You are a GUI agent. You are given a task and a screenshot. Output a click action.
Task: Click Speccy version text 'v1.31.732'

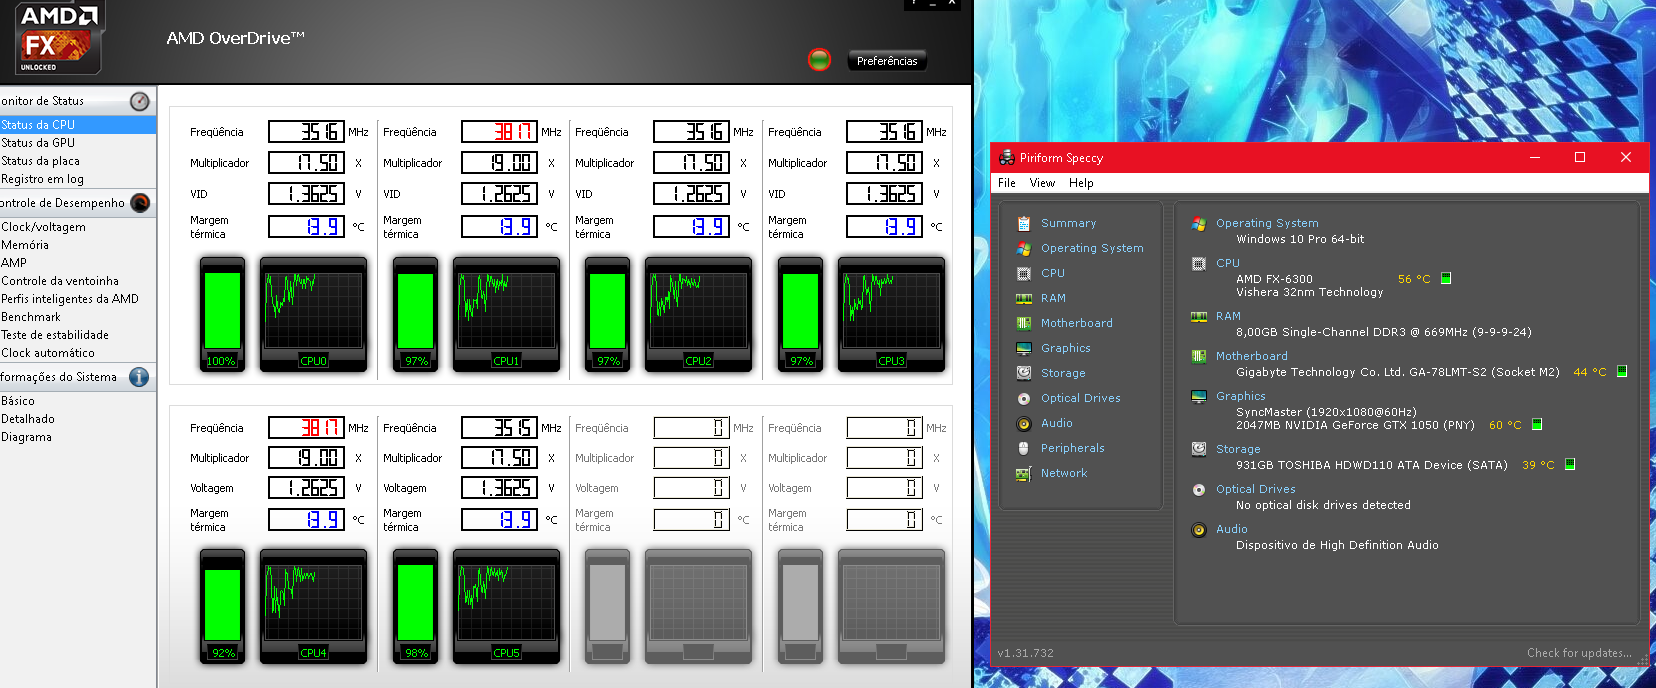[x=1025, y=653]
